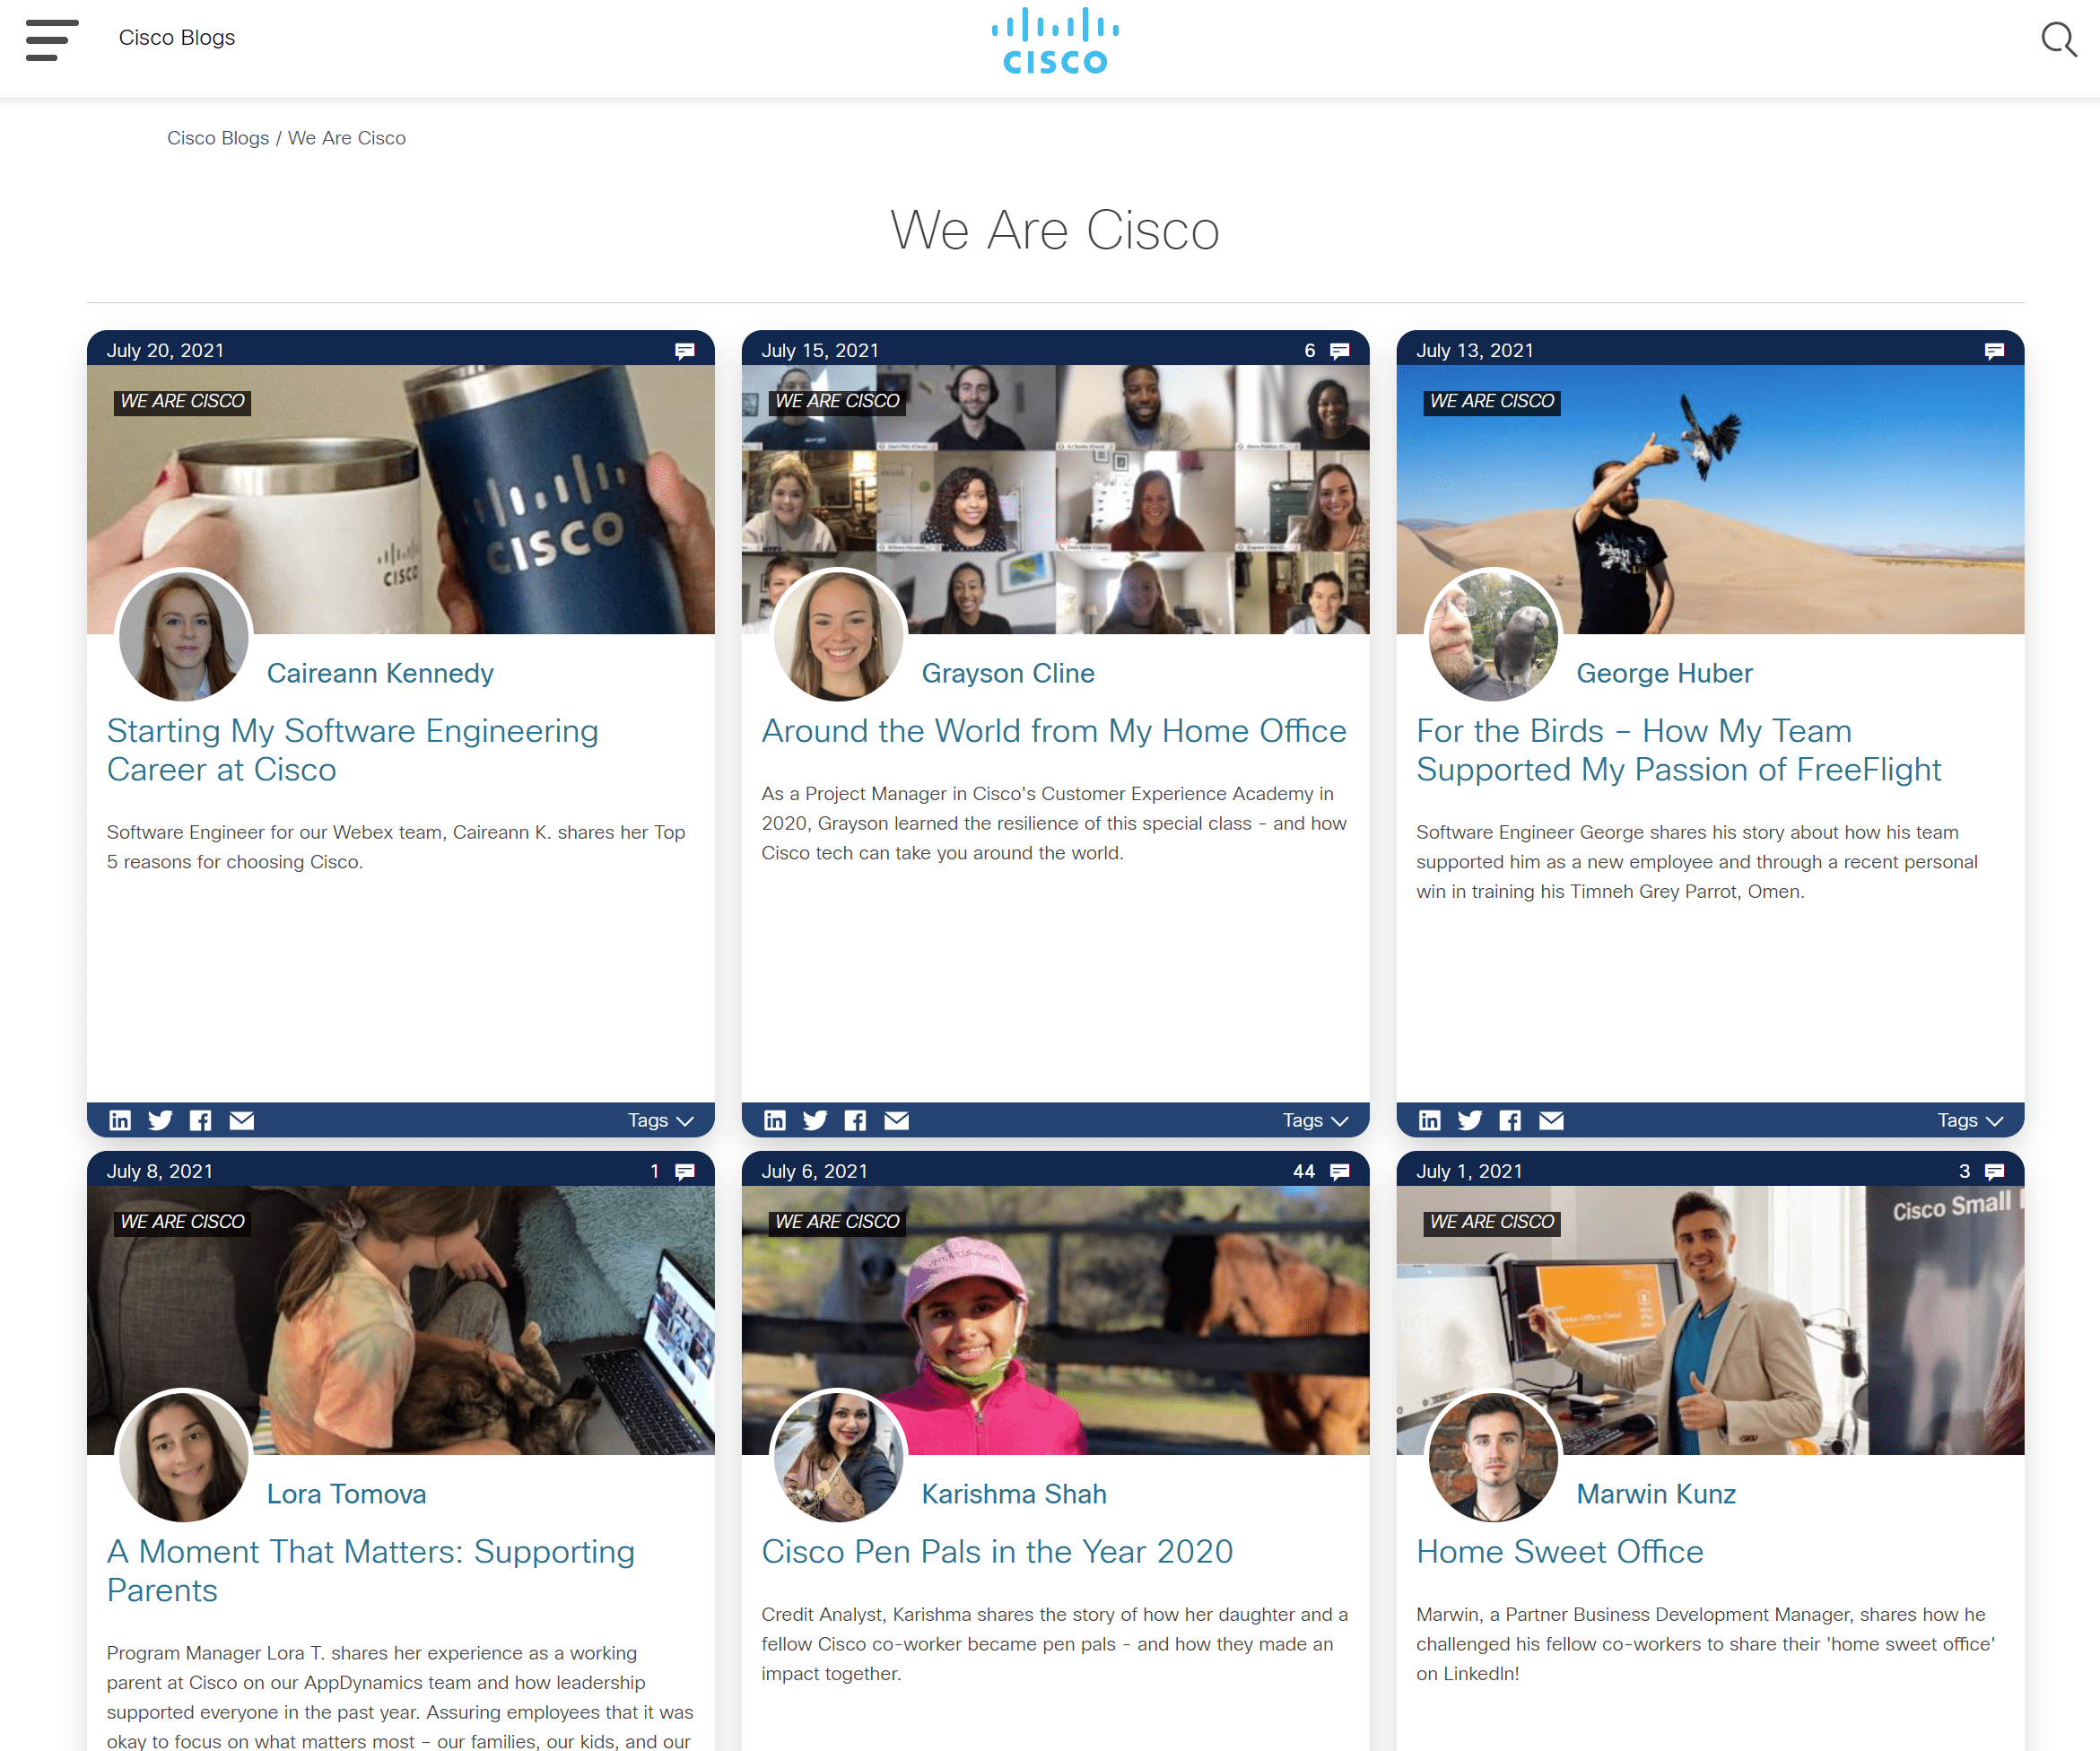Read Around the World from My Home Office

pyautogui.click(x=1054, y=732)
